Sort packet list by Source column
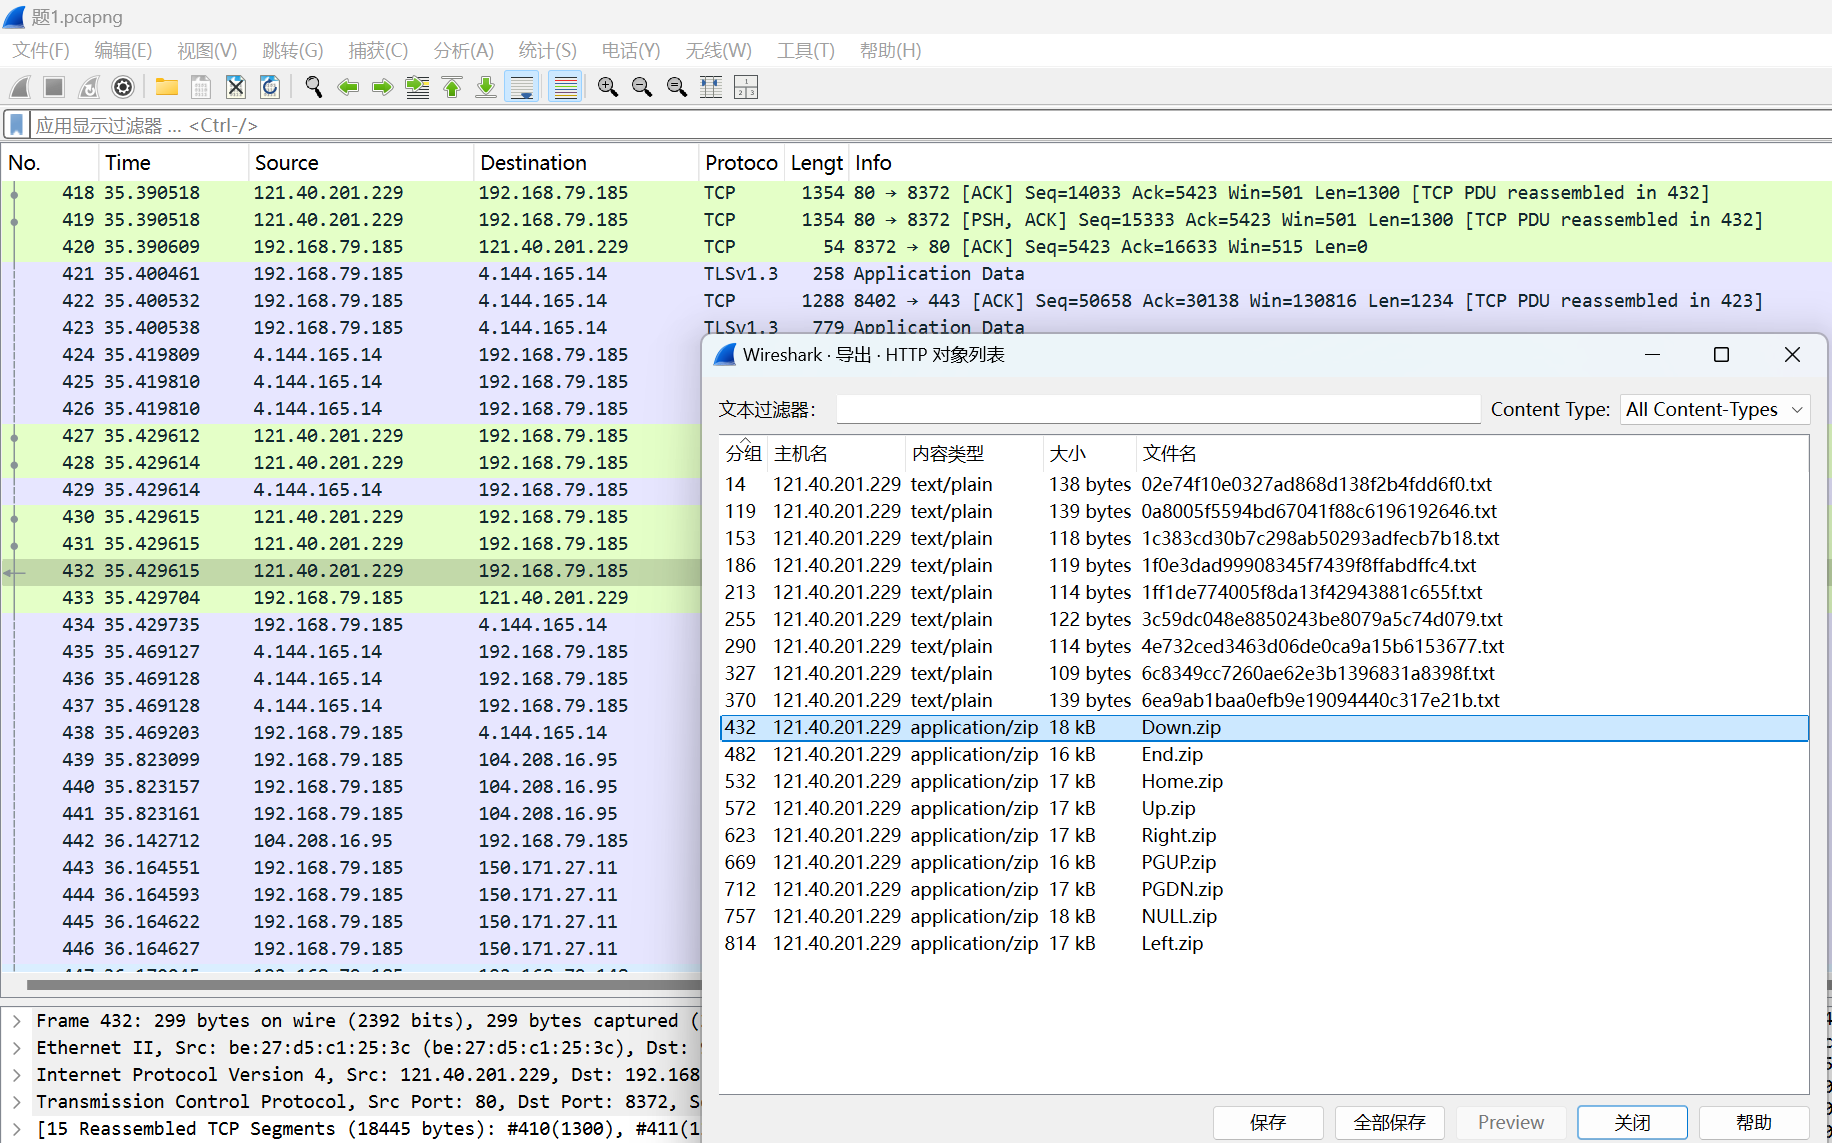The width and height of the screenshot is (1832, 1143). pos(360,162)
